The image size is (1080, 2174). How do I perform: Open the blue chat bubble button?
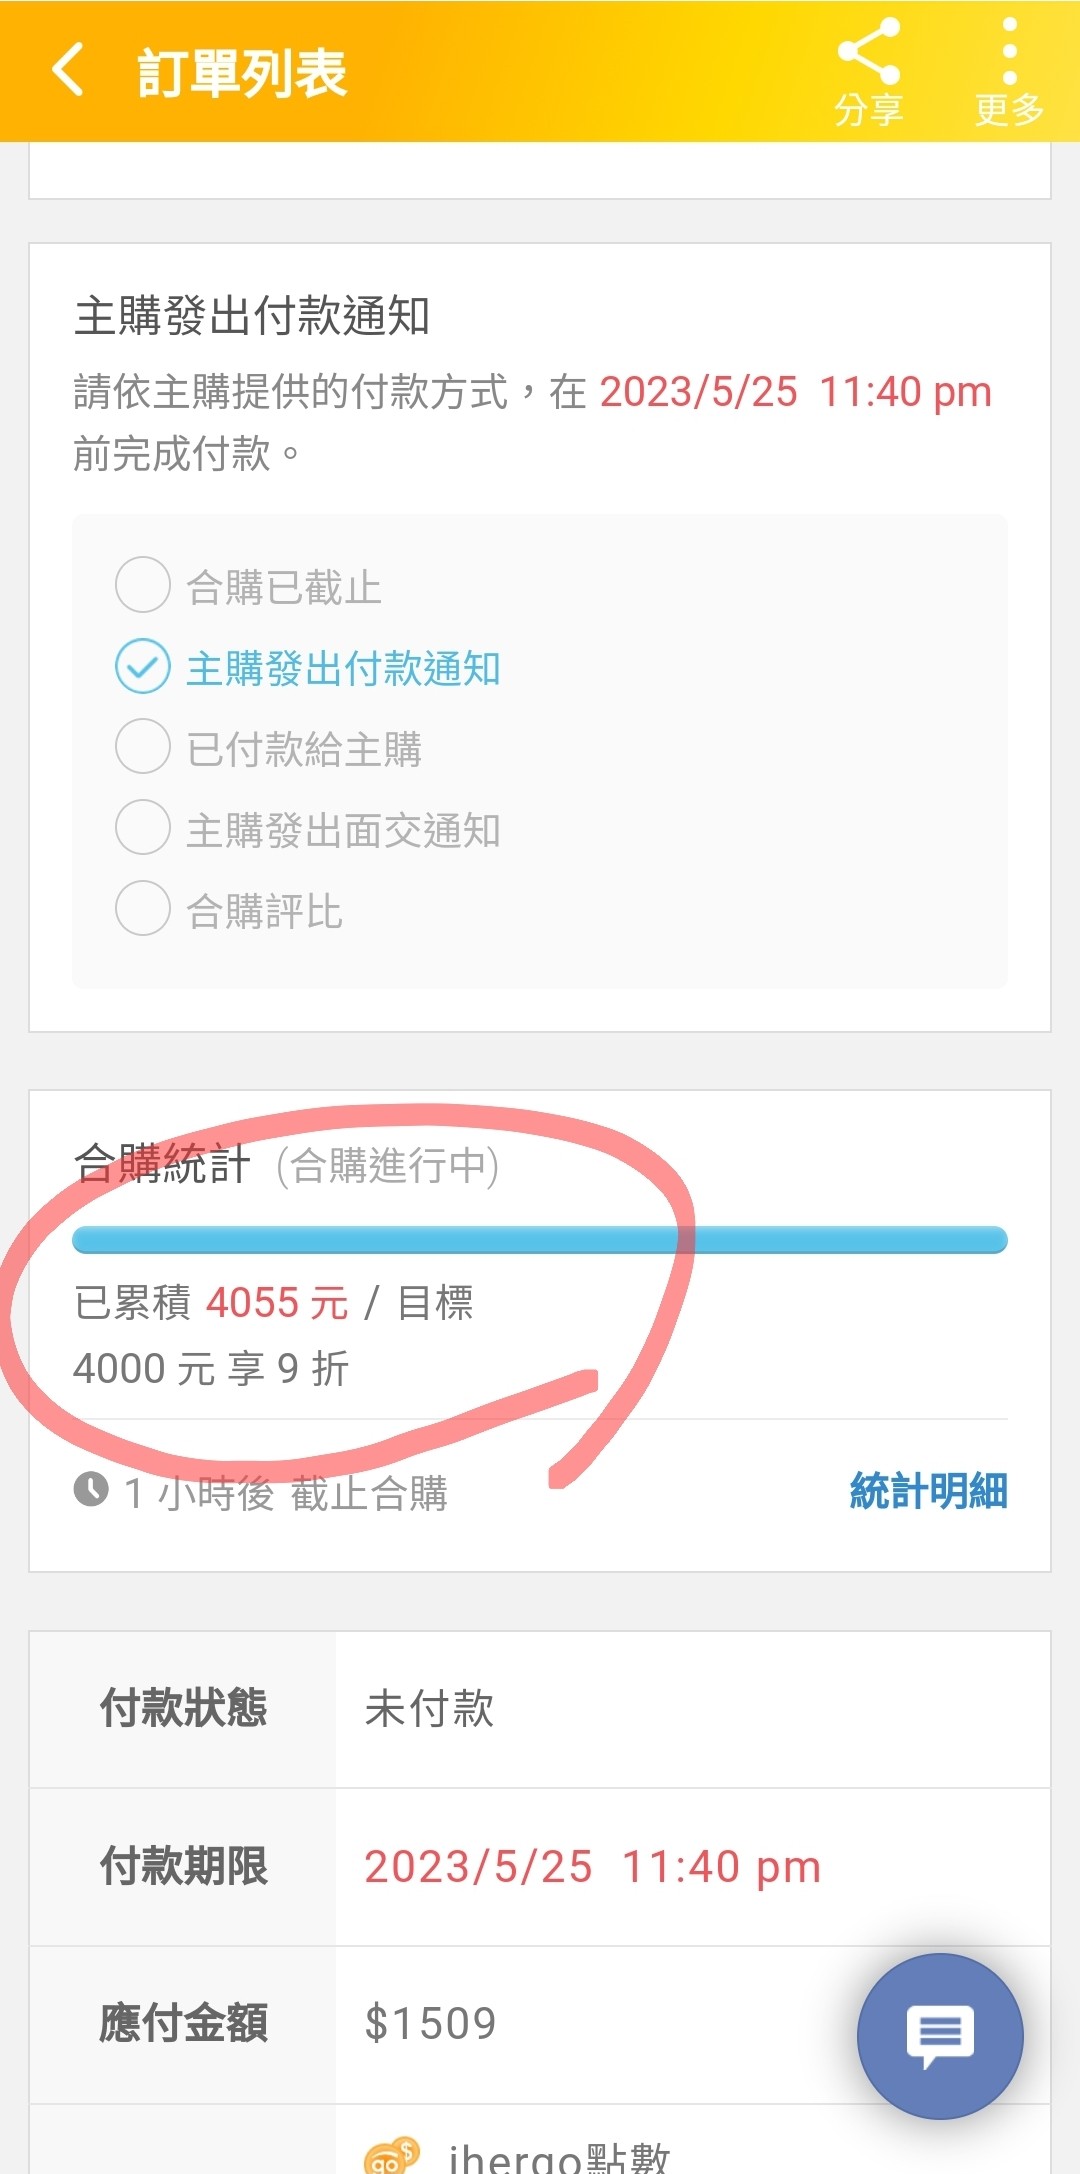pyautogui.click(x=940, y=2036)
